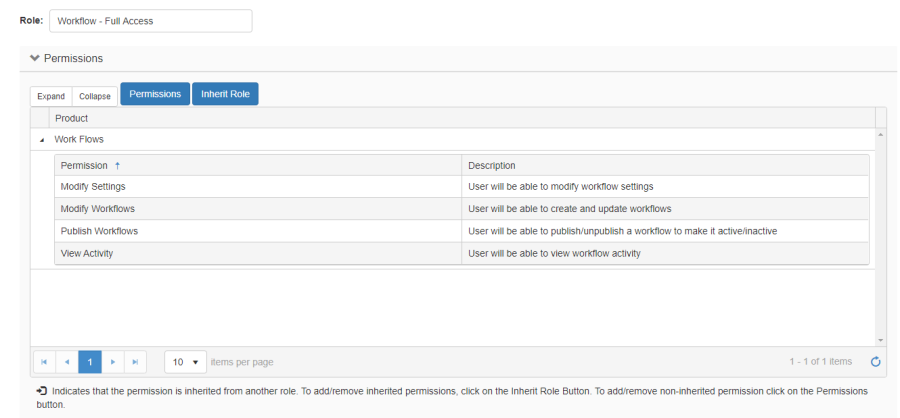Go to last page of permissions grid
Image resolution: width=900 pixels, height=418 pixels.
click(x=136, y=361)
